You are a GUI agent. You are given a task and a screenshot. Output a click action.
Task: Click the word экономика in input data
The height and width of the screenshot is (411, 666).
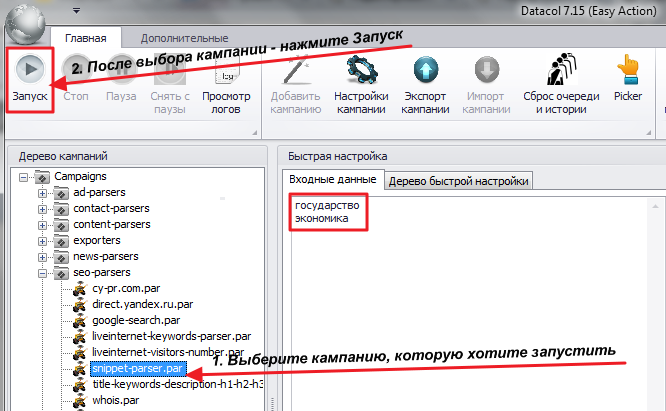pos(322,218)
